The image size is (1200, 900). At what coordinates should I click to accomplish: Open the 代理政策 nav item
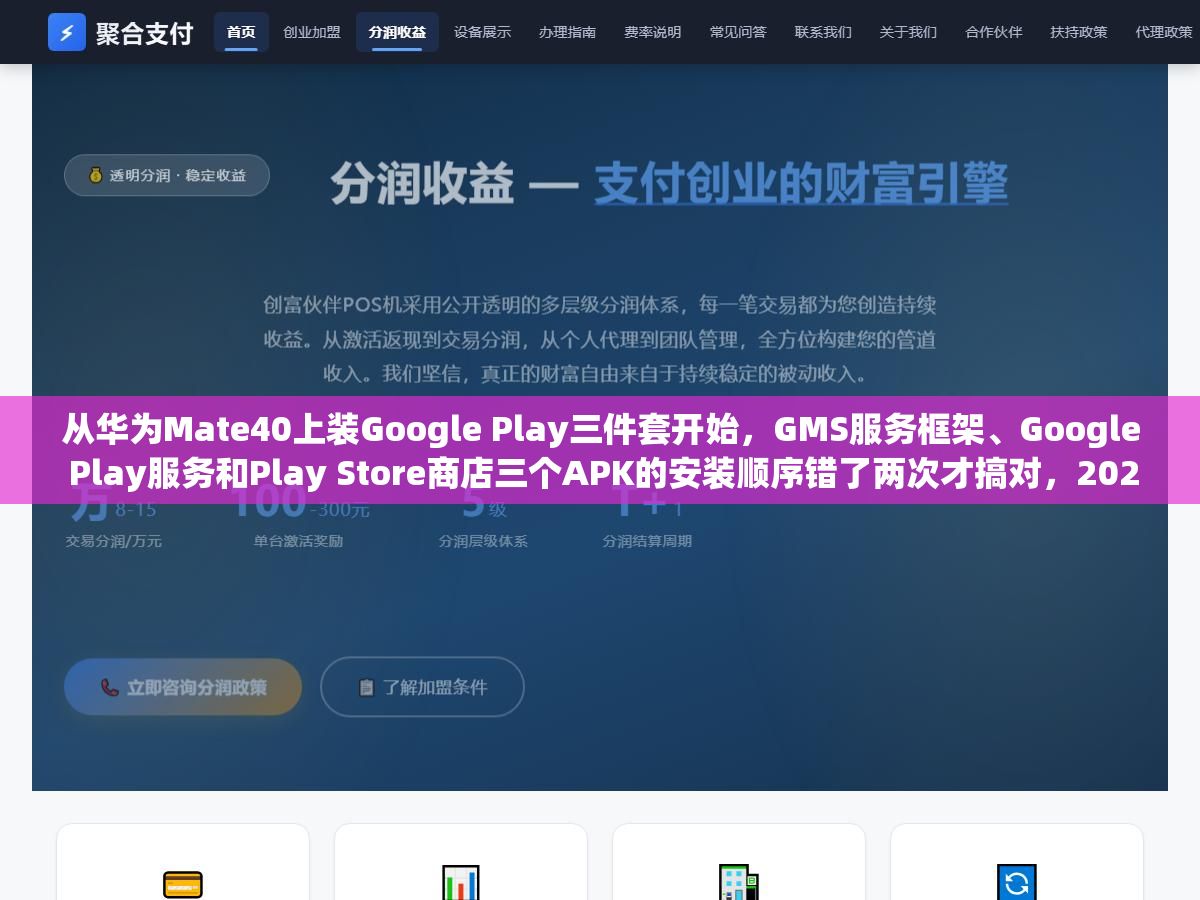click(1164, 32)
